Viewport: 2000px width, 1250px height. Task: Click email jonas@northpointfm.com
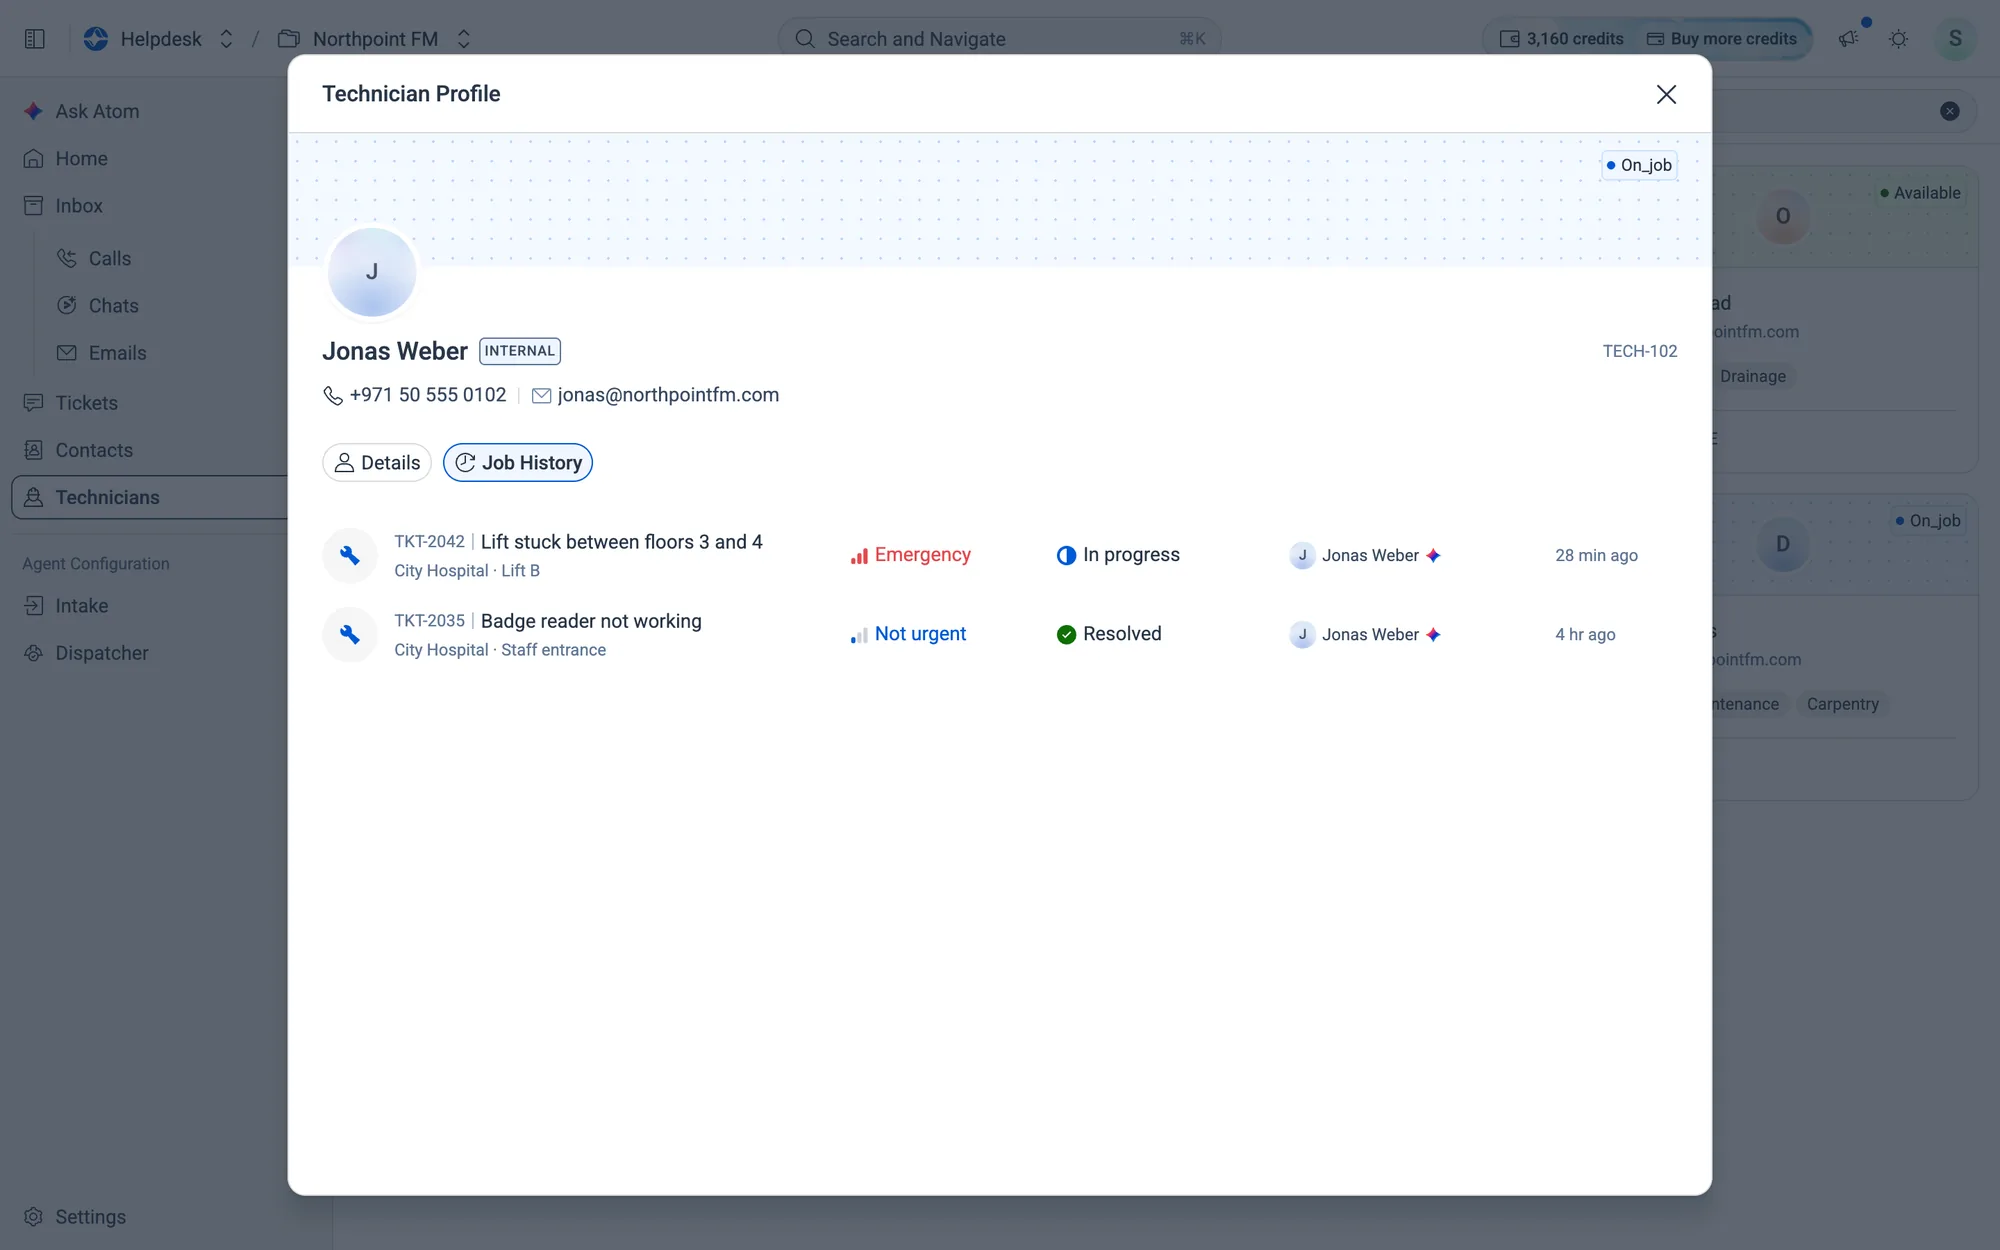coord(668,395)
